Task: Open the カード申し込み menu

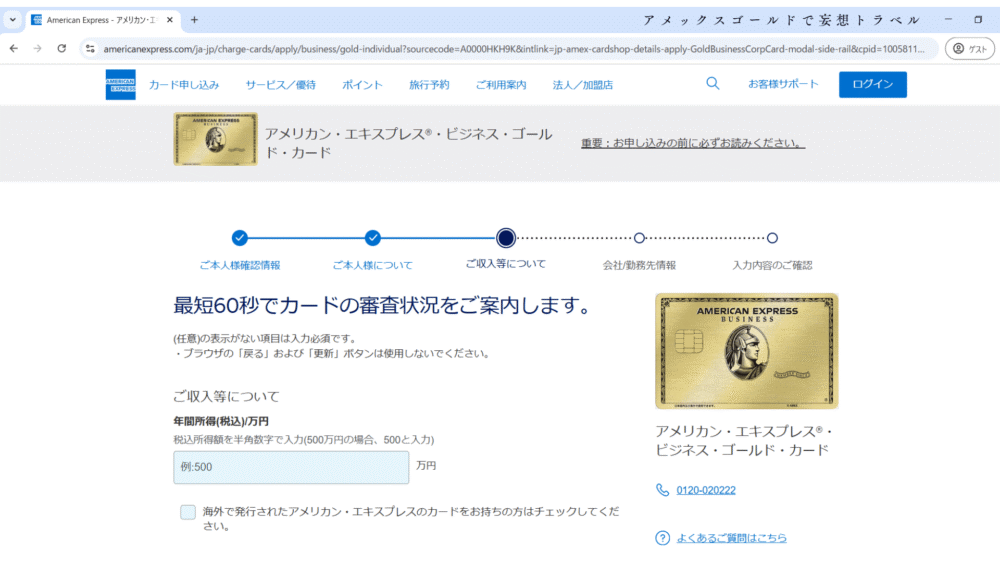Action: point(184,85)
